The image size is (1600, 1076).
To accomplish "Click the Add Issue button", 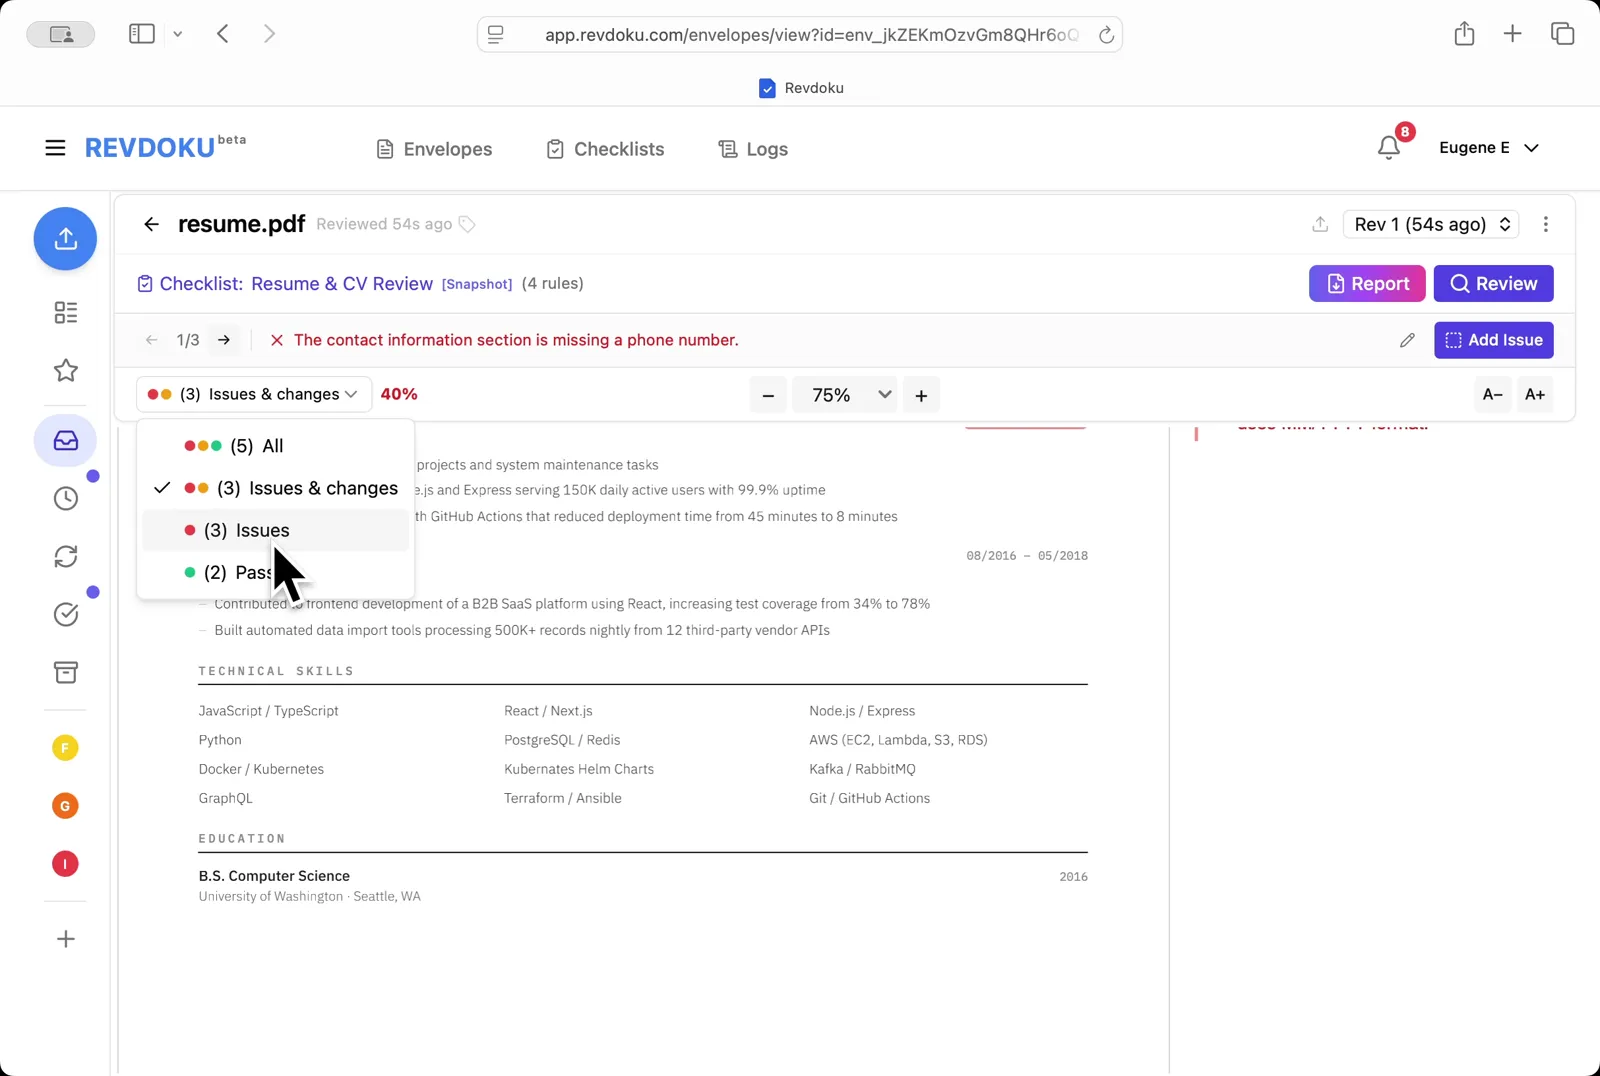I will pos(1493,340).
